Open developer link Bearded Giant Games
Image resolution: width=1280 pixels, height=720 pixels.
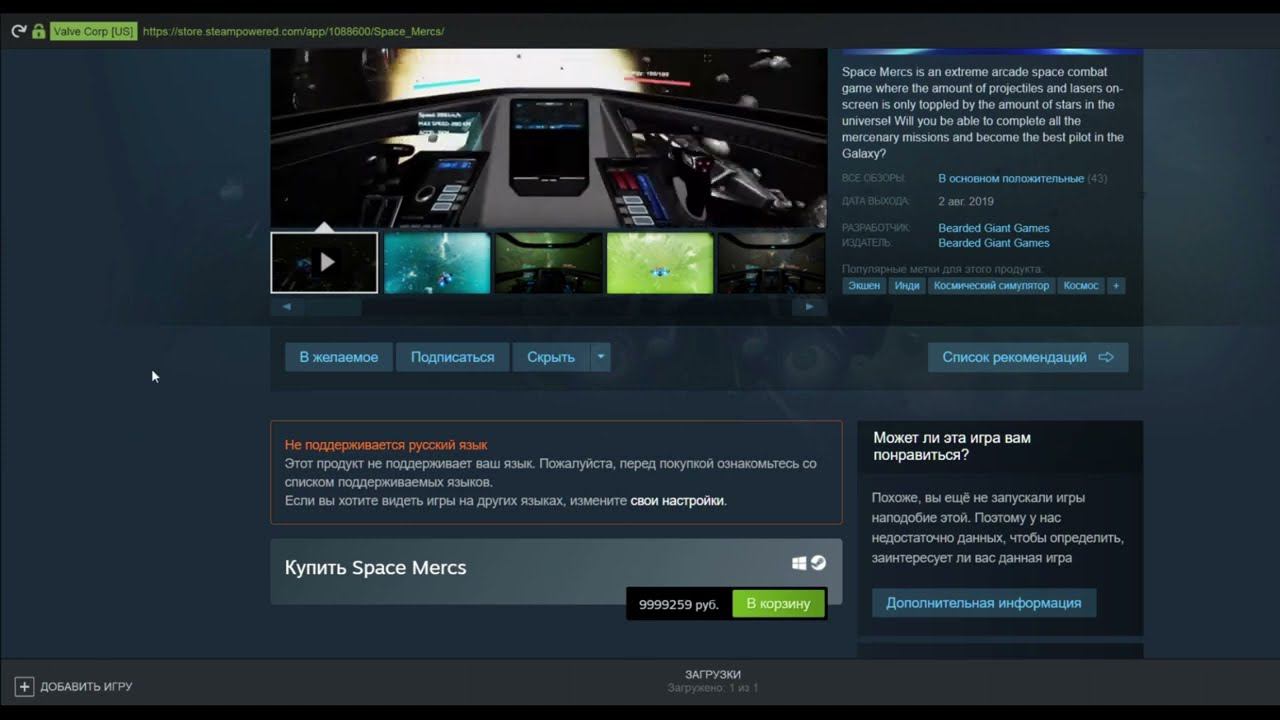(994, 228)
